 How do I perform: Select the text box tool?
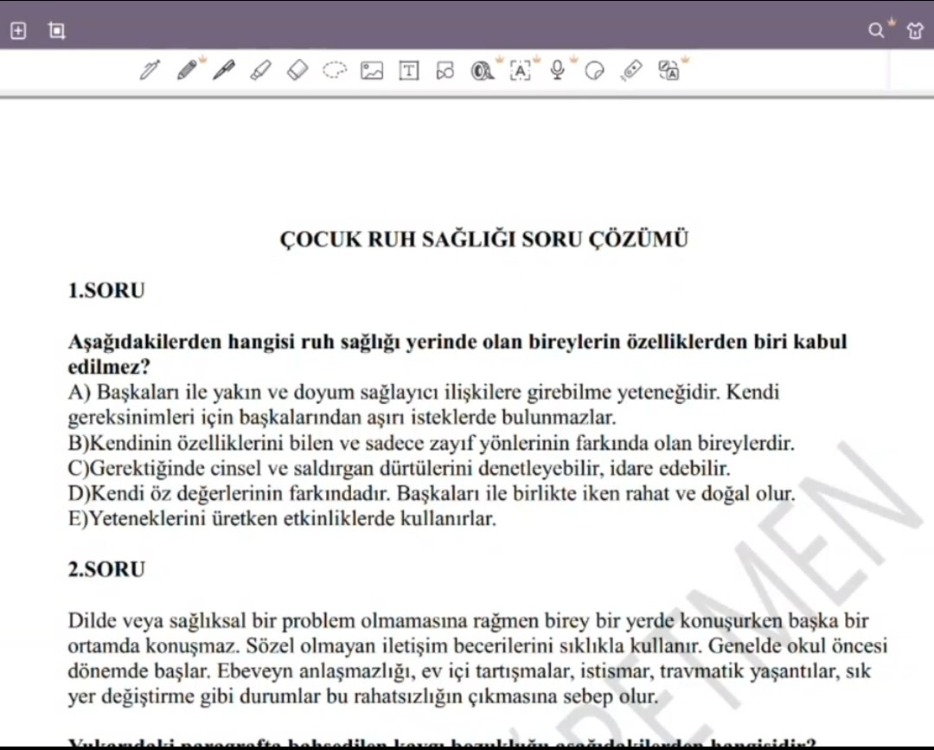point(409,71)
